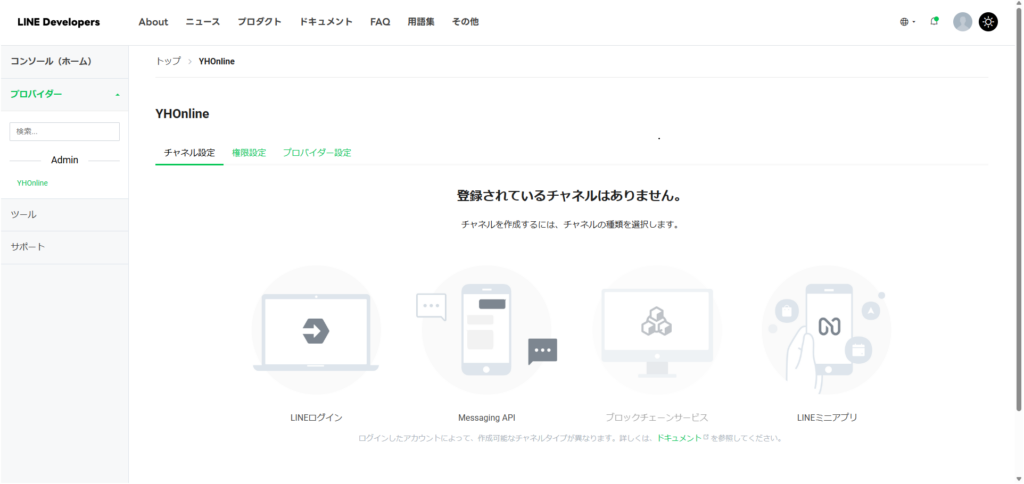This screenshot has height=484, width=1024.
Task: Open the language globe selector
Action: click(x=907, y=22)
